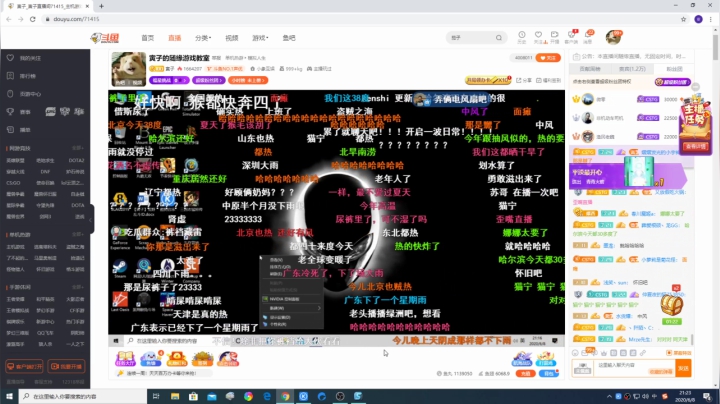The height and width of the screenshot is (404, 720).
Task: Click the chat message input field
Action: point(635,368)
